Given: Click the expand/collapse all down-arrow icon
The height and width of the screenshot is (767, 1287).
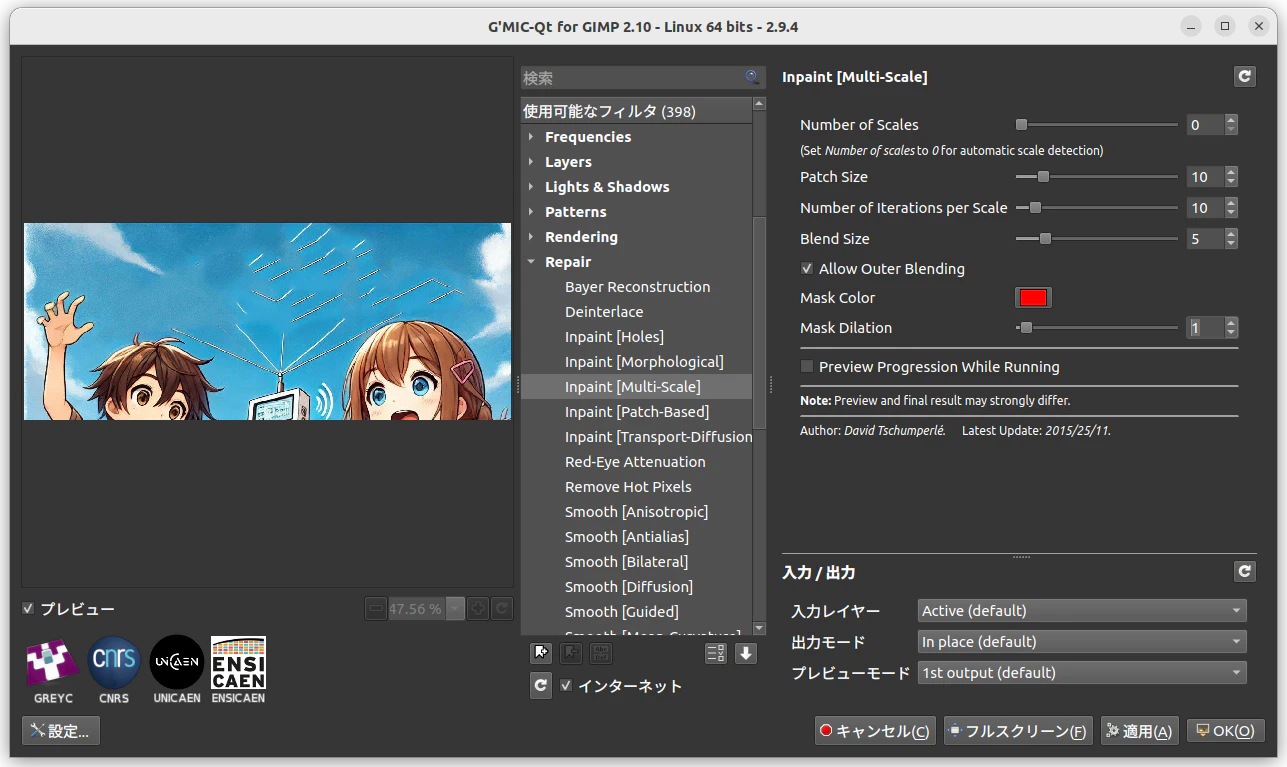Looking at the screenshot, I should pos(746,654).
